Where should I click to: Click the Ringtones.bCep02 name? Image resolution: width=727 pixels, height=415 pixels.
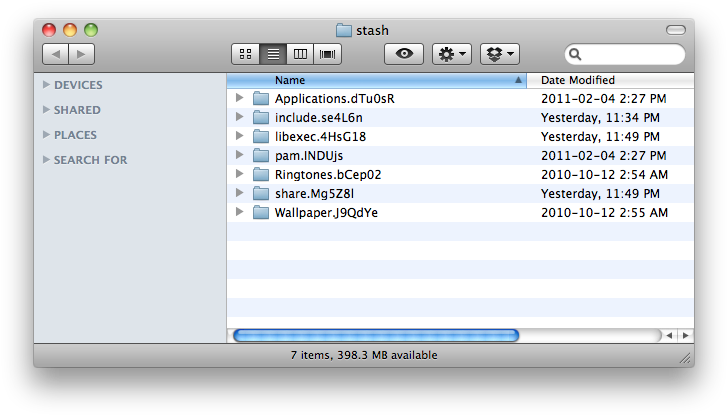click(328, 175)
